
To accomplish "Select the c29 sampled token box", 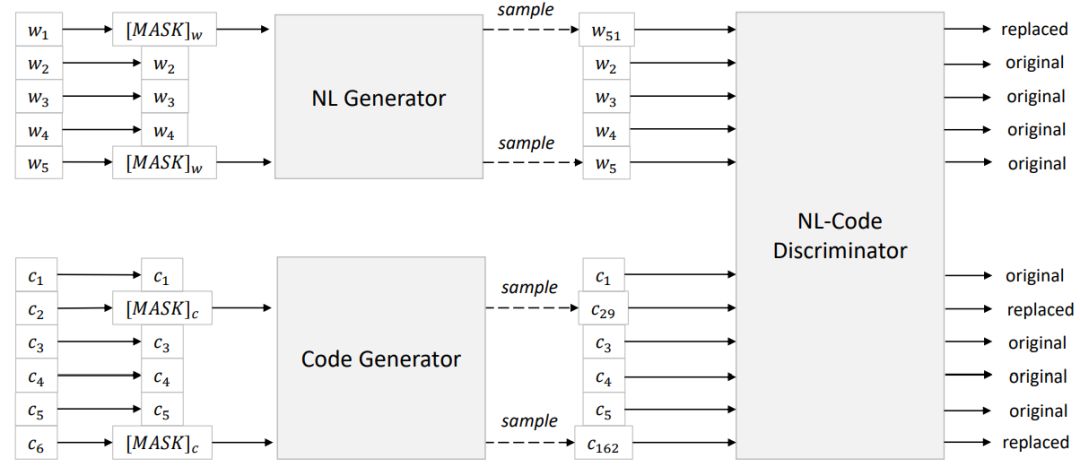I will pyautogui.click(x=604, y=310).
